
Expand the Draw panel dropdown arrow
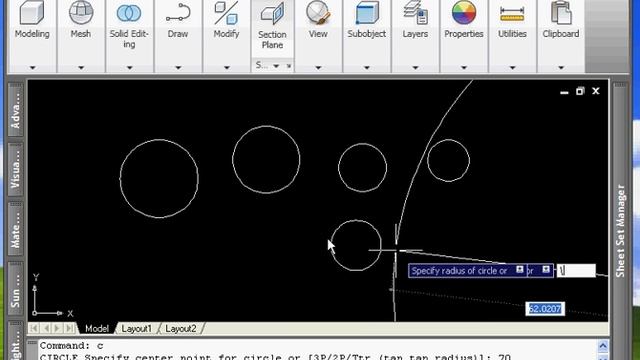click(x=178, y=67)
